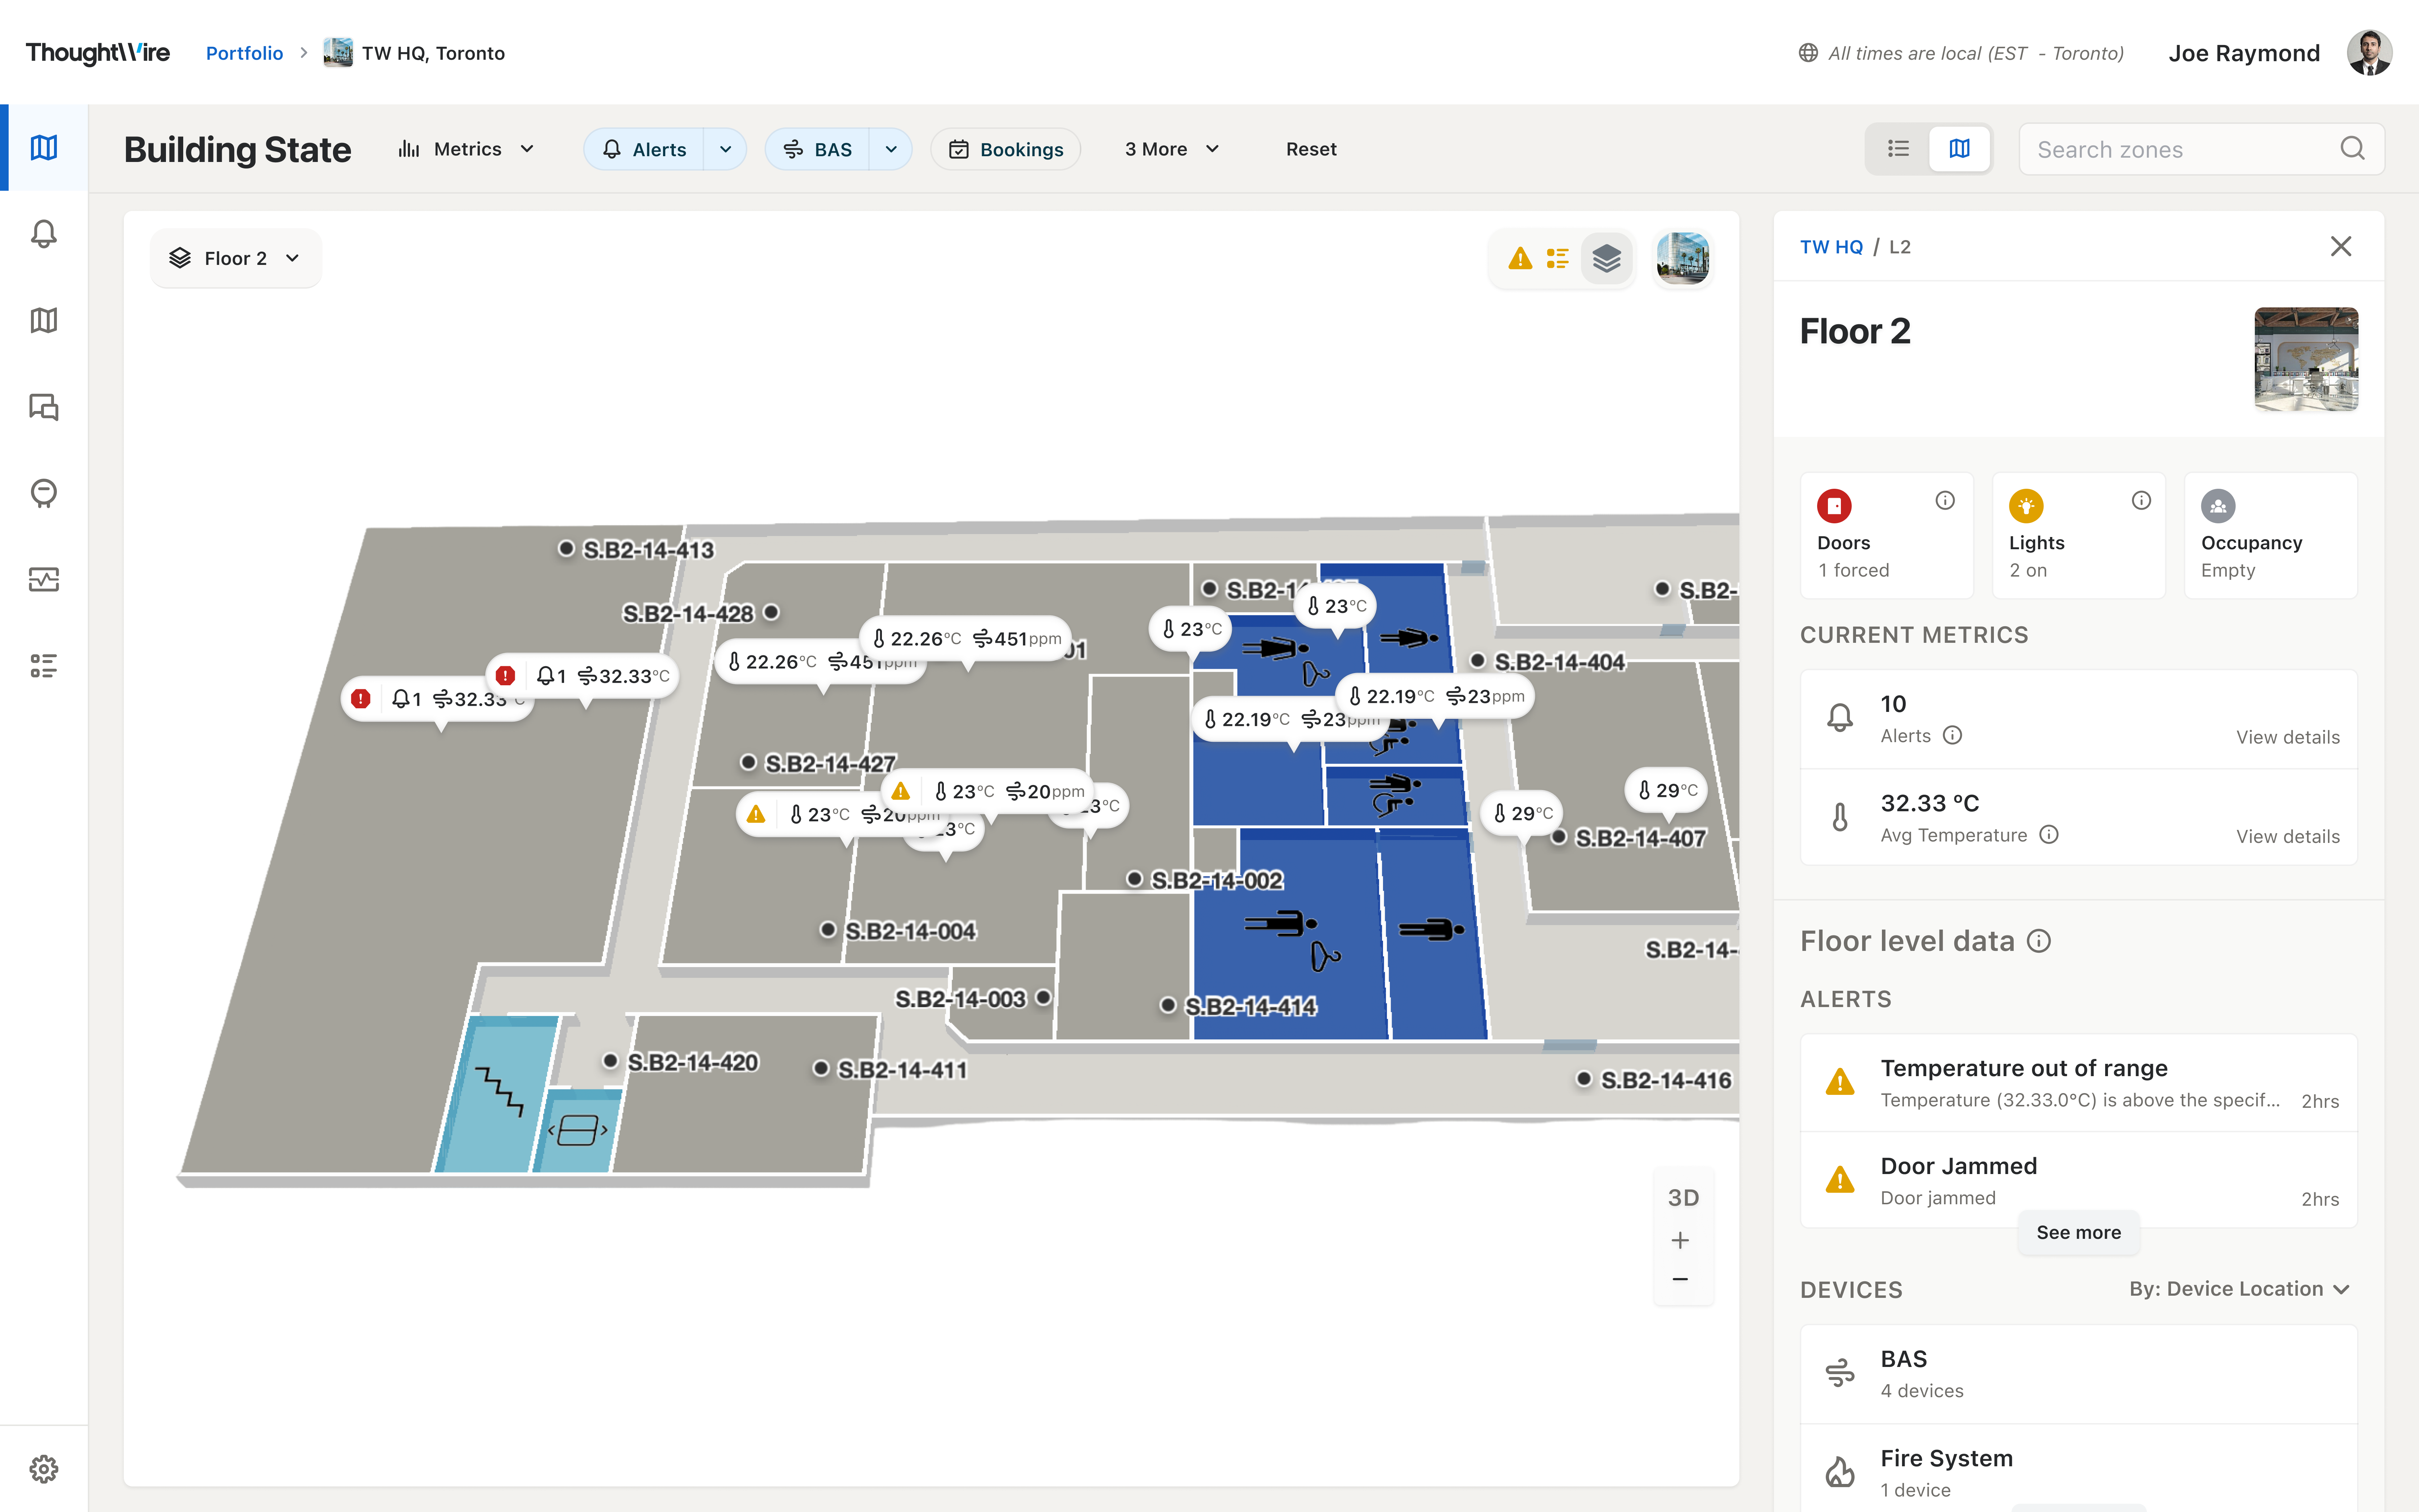
Task: Select zone S.B2-14-004 on map
Action: click(898, 931)
